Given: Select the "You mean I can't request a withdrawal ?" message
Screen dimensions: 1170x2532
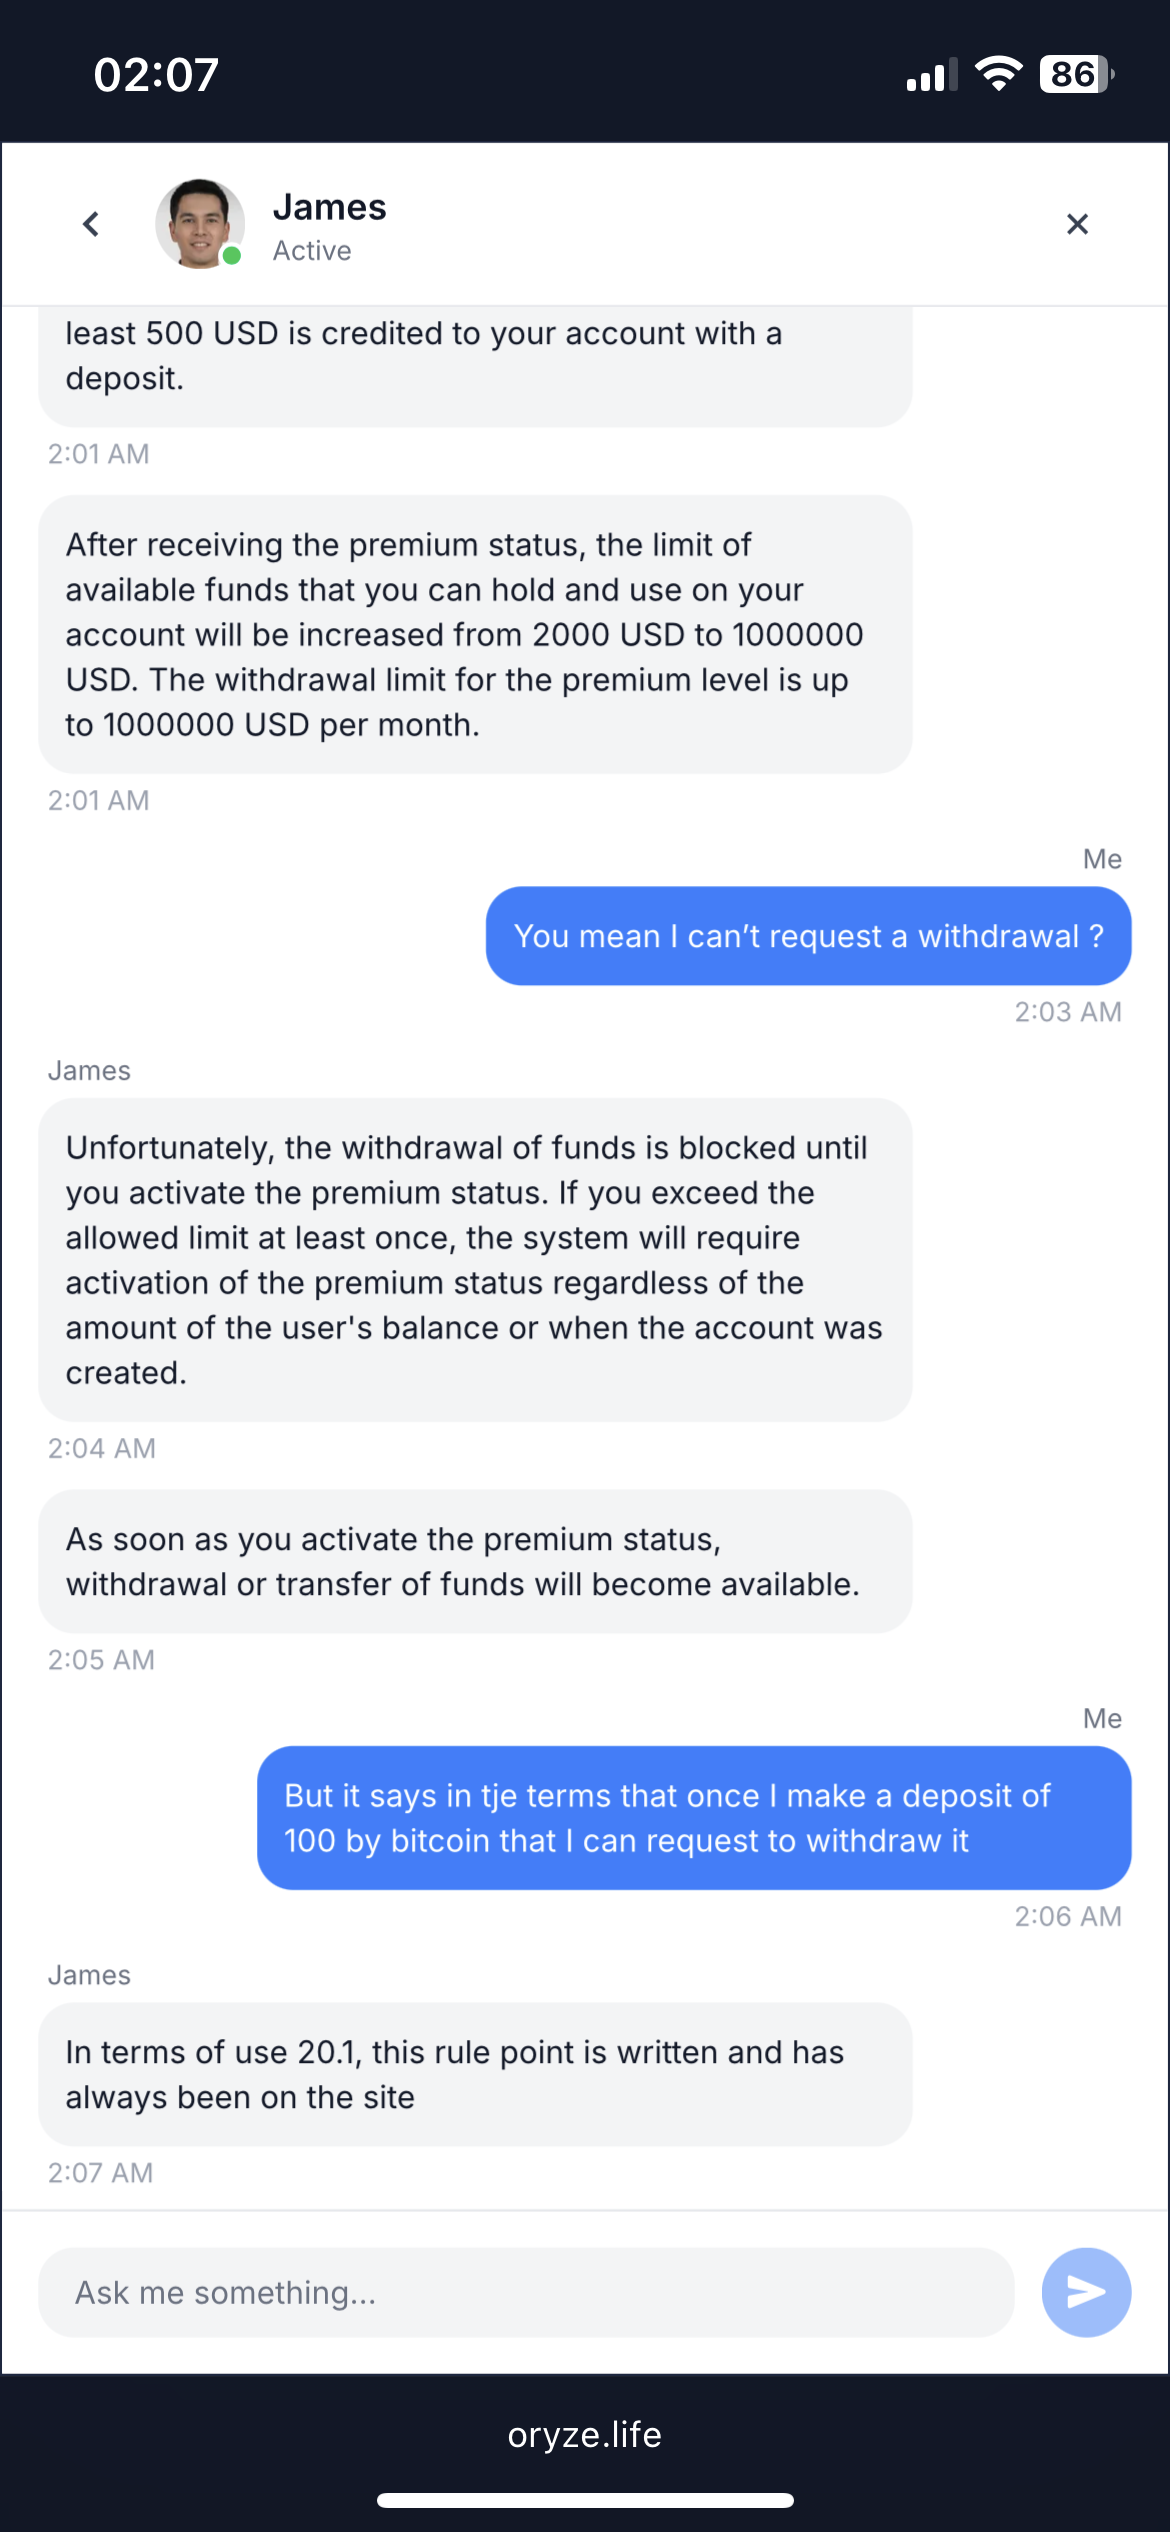Looking at the screenshot, I should (808, 936).
